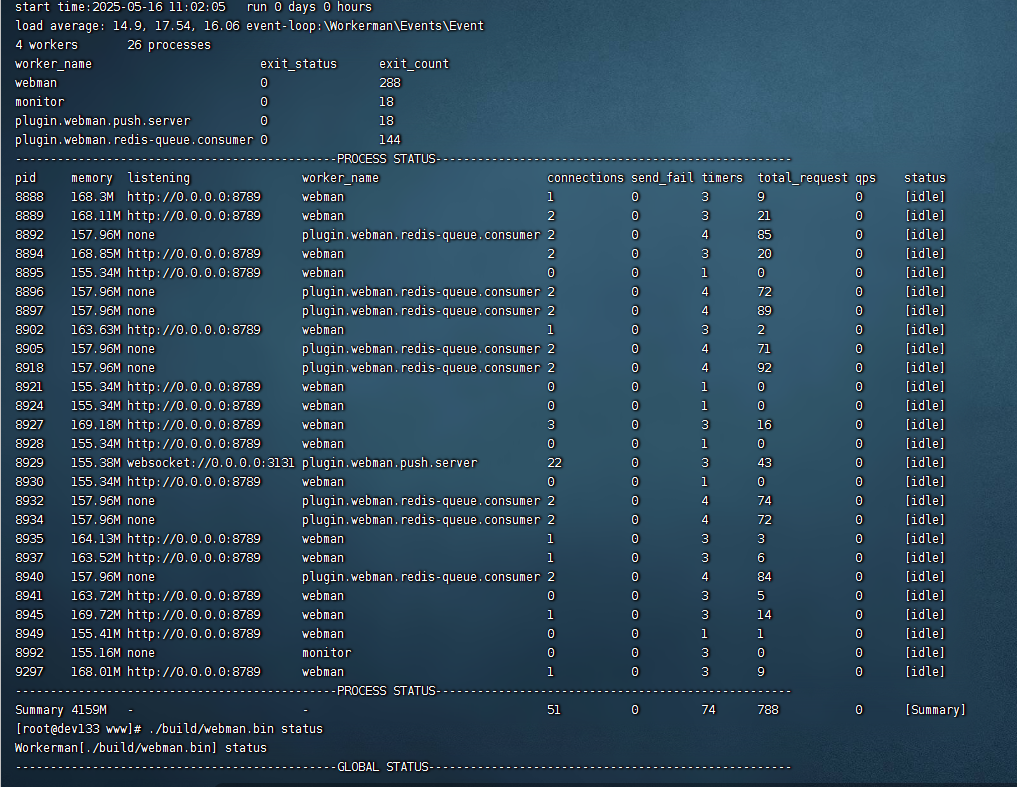Click total_request 89 in pid 8897 row
Screen dimensions: 1017x787
click(x=765, y=311)
